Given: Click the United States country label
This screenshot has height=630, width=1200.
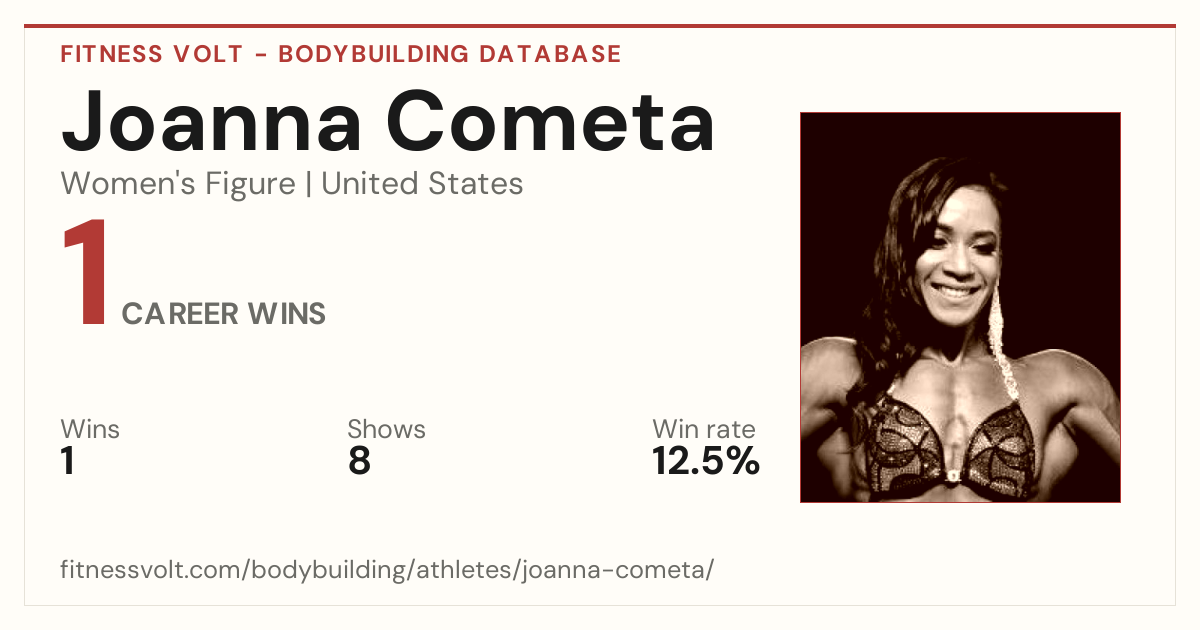Looking at the screenshot, I should [x=422, y=184].
